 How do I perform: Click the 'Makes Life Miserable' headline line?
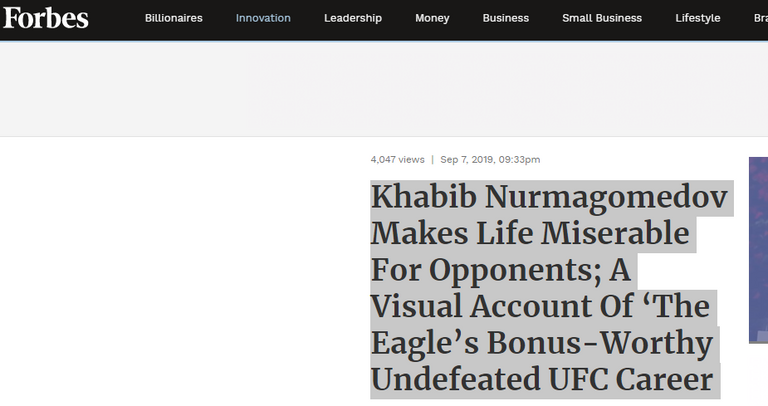[530, 233]
